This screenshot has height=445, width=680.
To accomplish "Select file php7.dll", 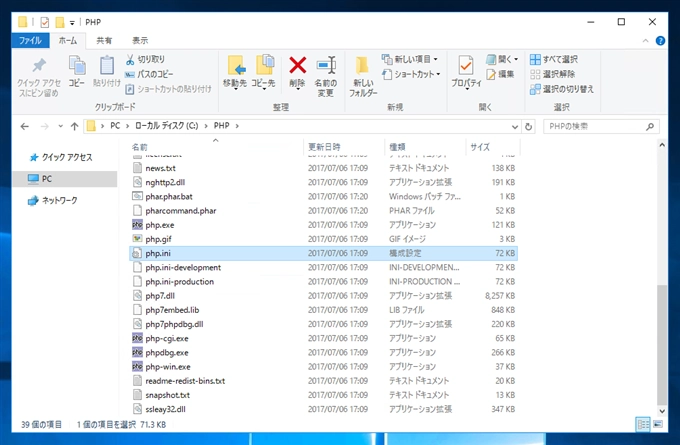I will 323,296.
